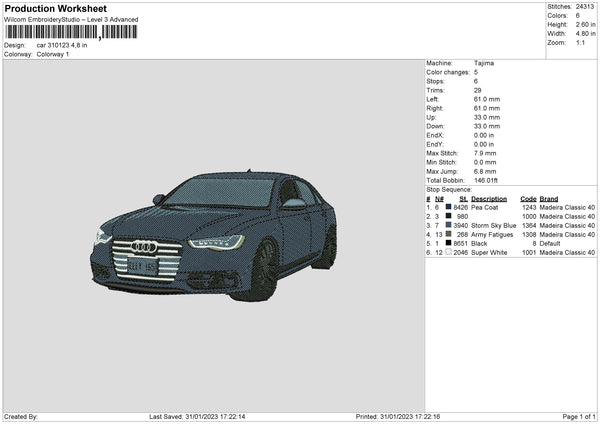Click the Pea Coat color swatch
The width and height of the screenshot is (600, 424).
pyautogui.click(x=449, y=207)
